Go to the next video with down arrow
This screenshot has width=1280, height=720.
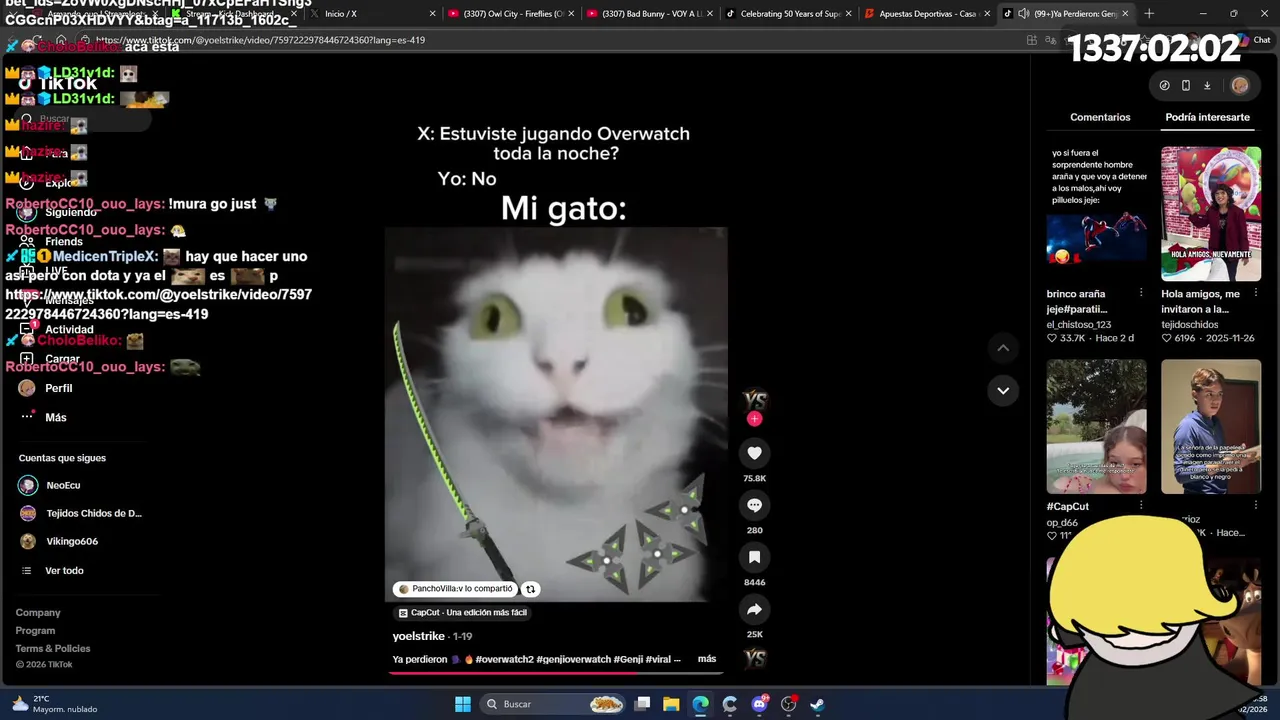point(1003,390)
